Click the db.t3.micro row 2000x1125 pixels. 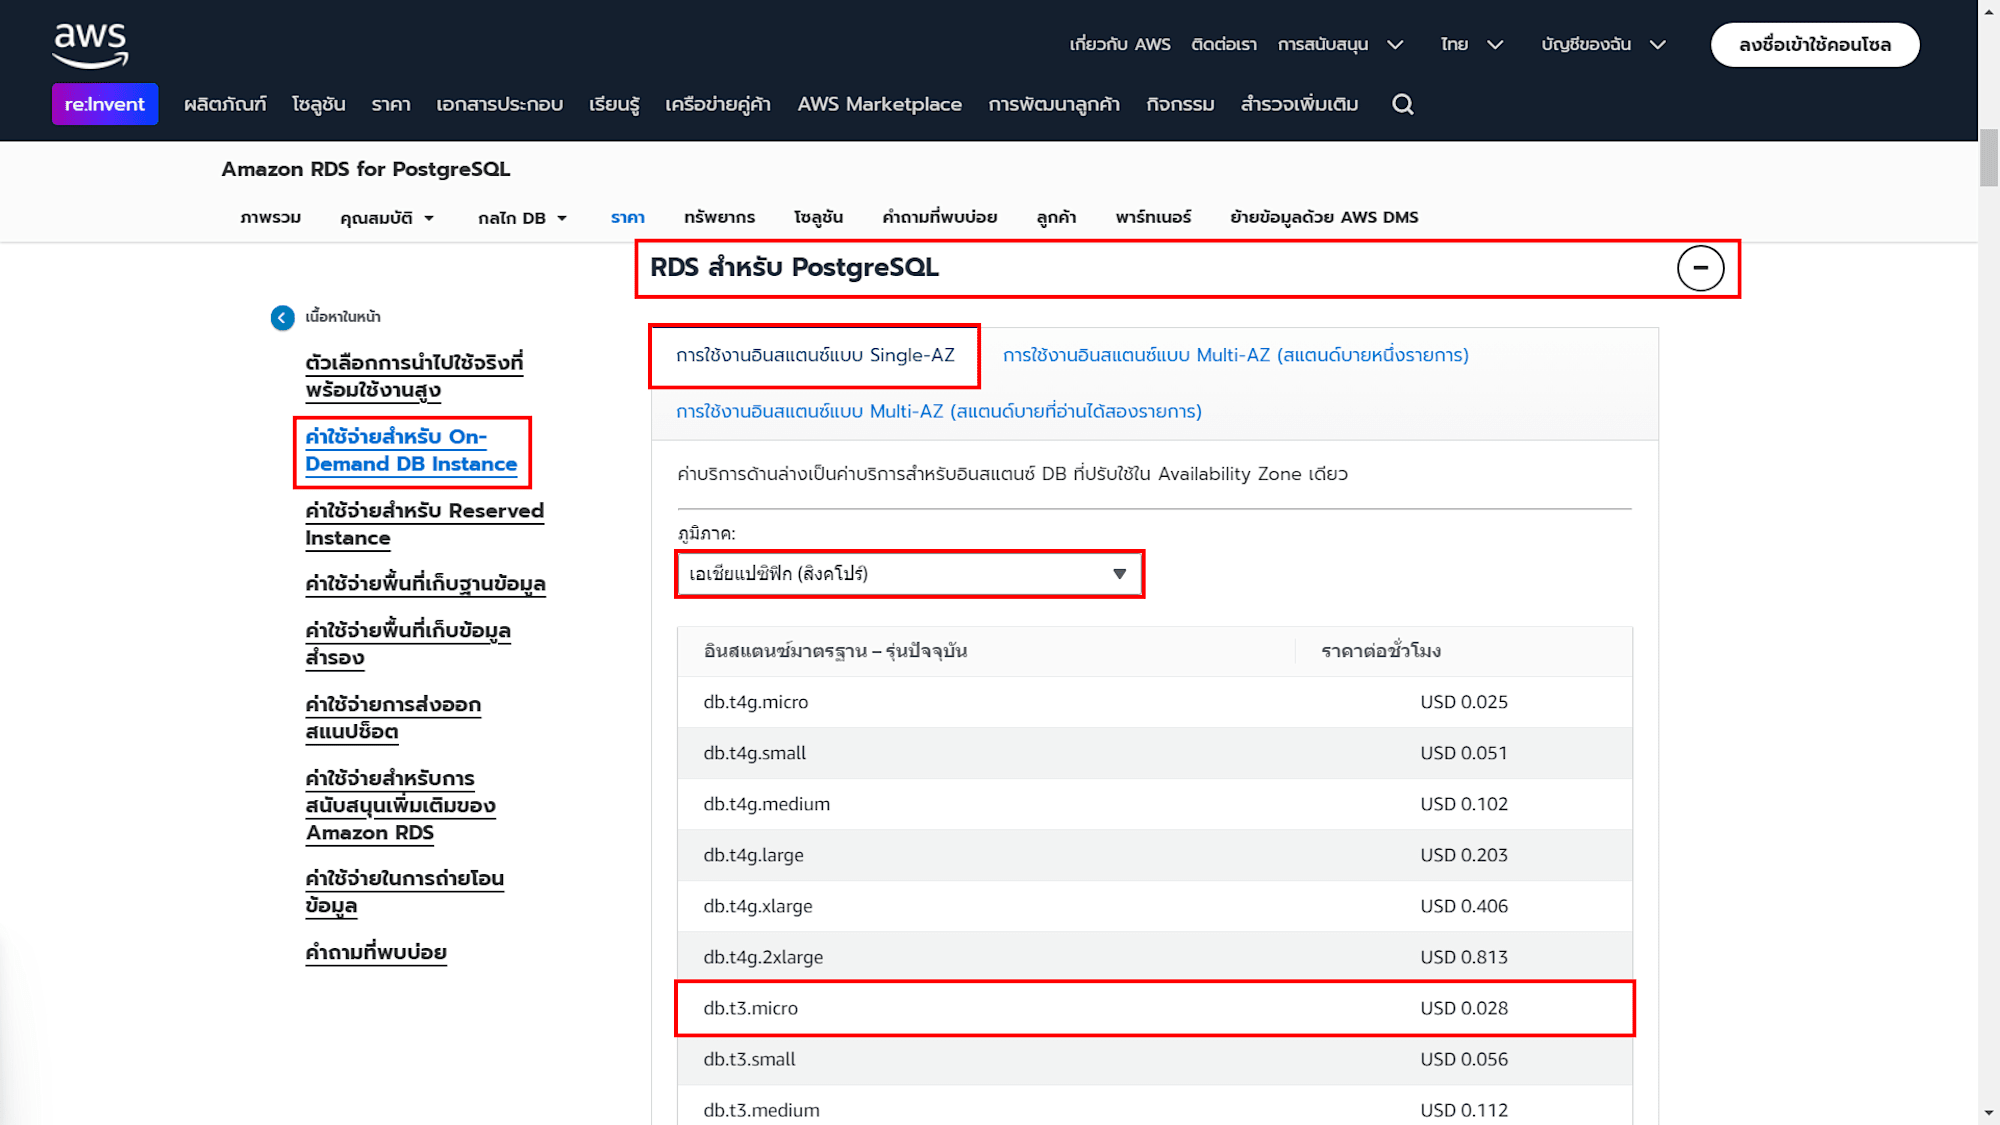pyautogui.click(x=1154, y=1008)
